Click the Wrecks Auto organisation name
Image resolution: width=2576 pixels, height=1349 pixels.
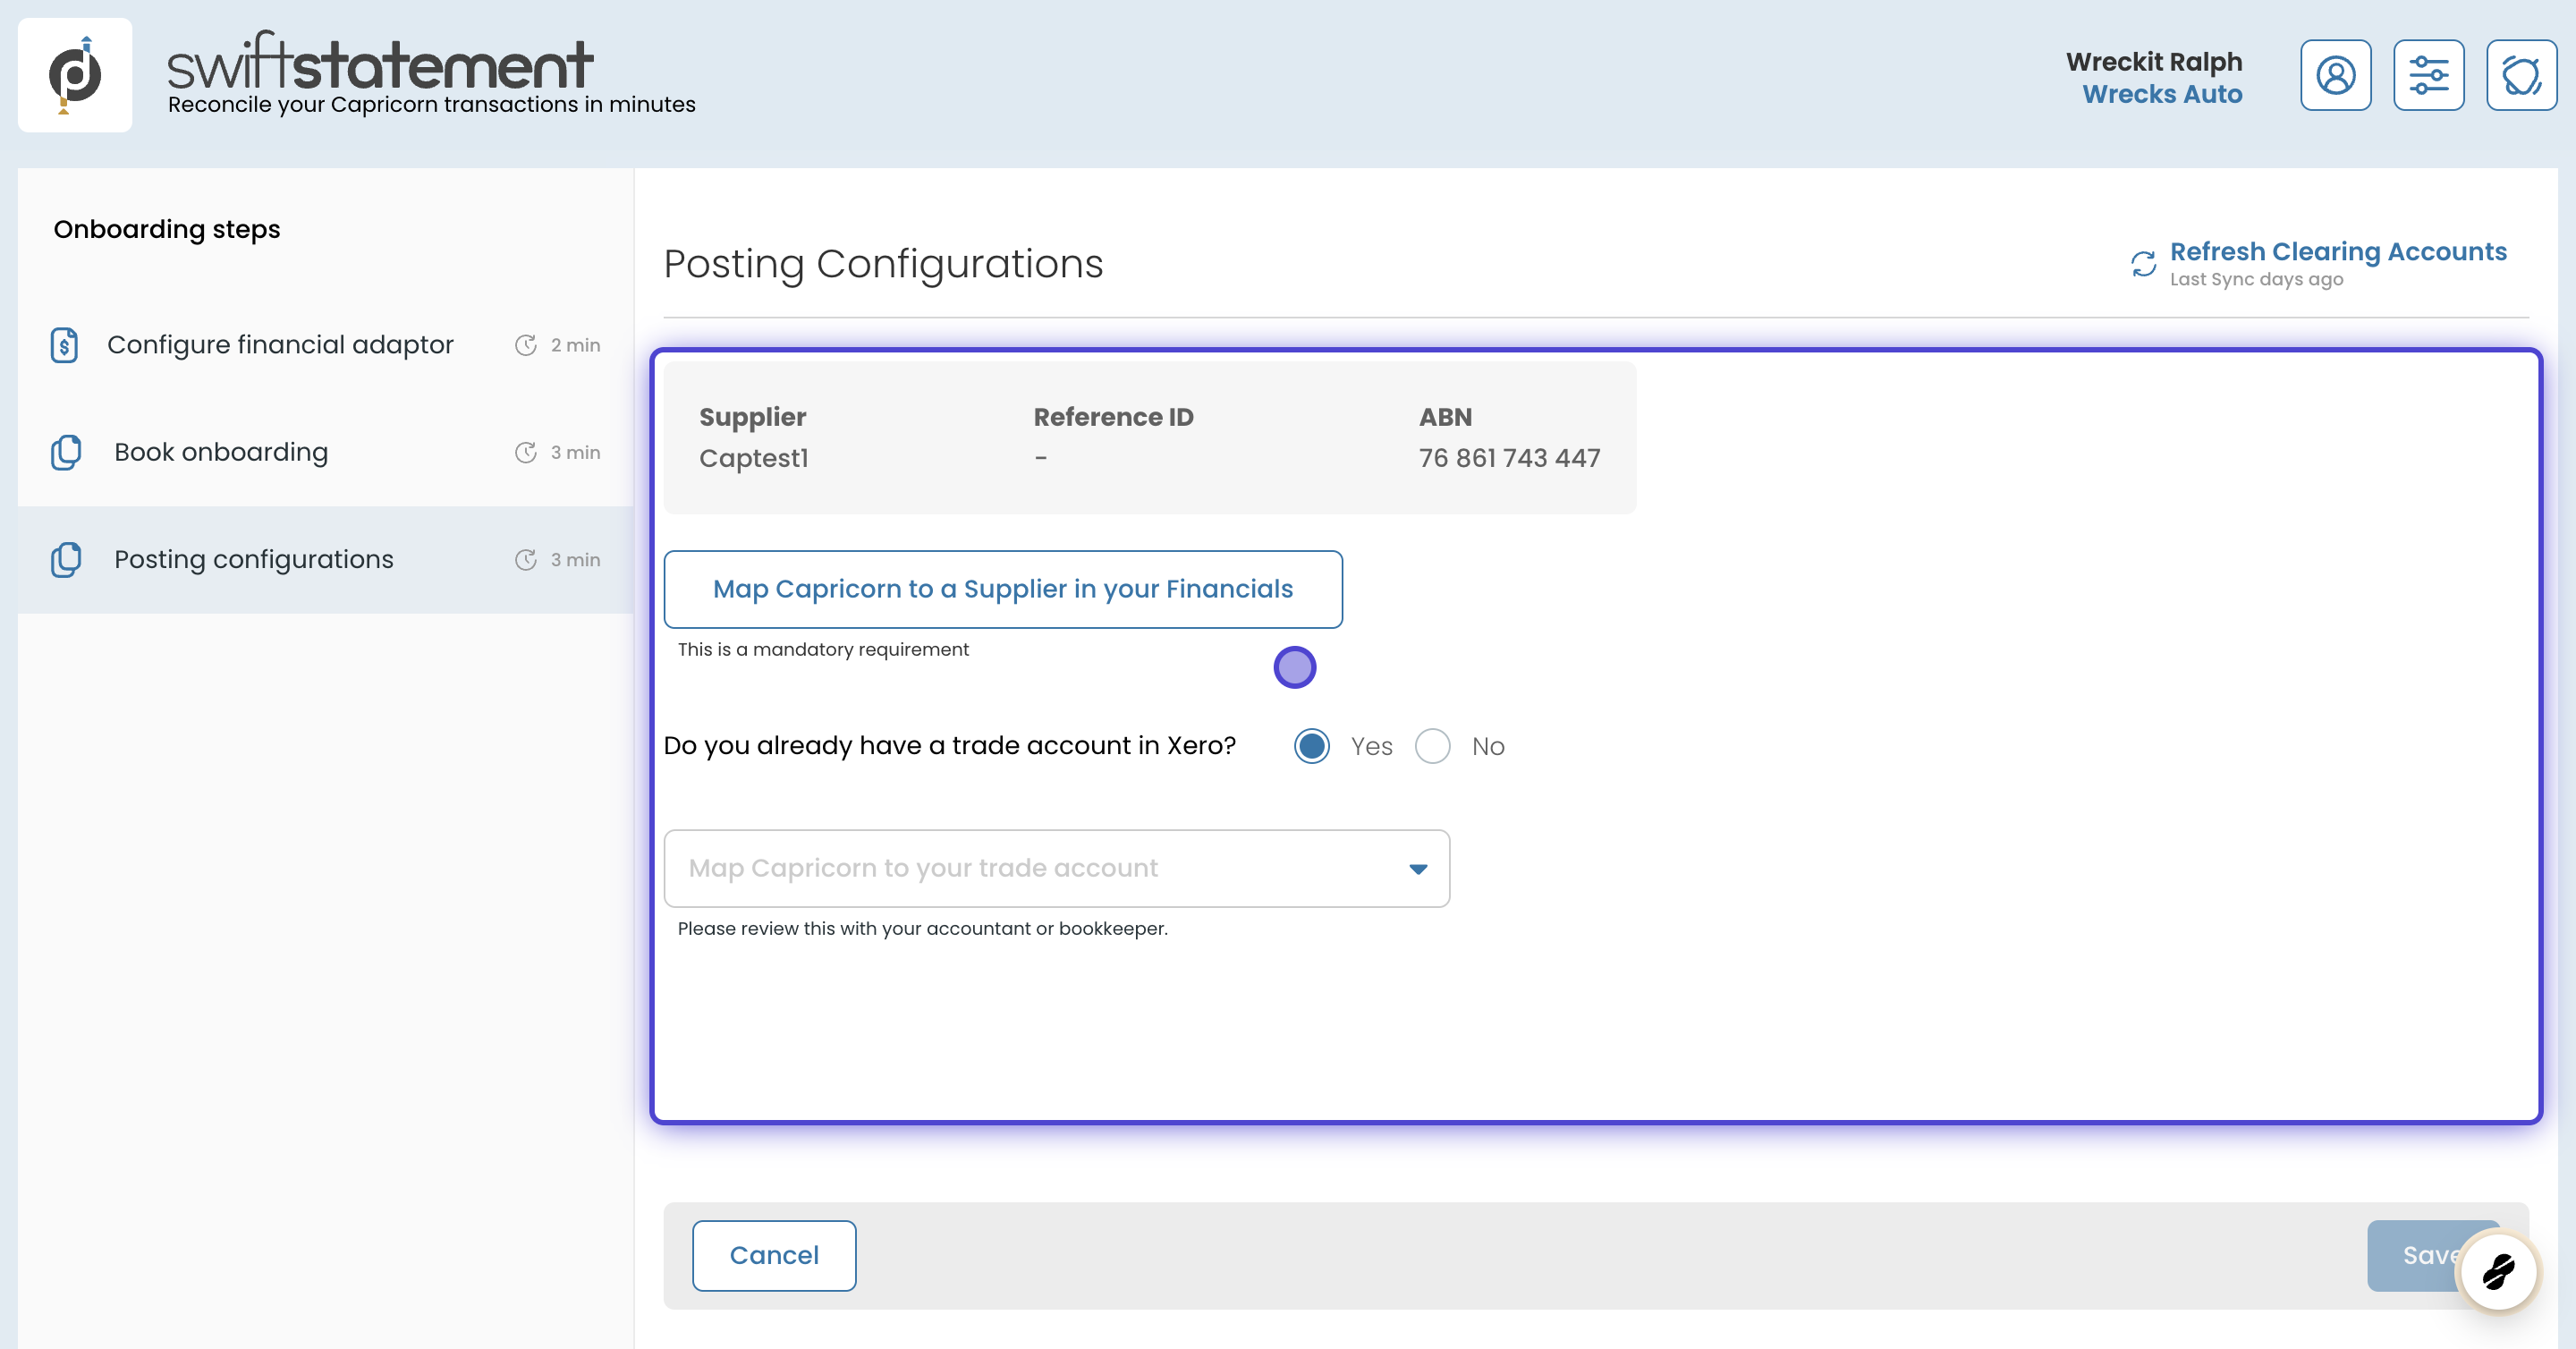[x=2162, y=94]
